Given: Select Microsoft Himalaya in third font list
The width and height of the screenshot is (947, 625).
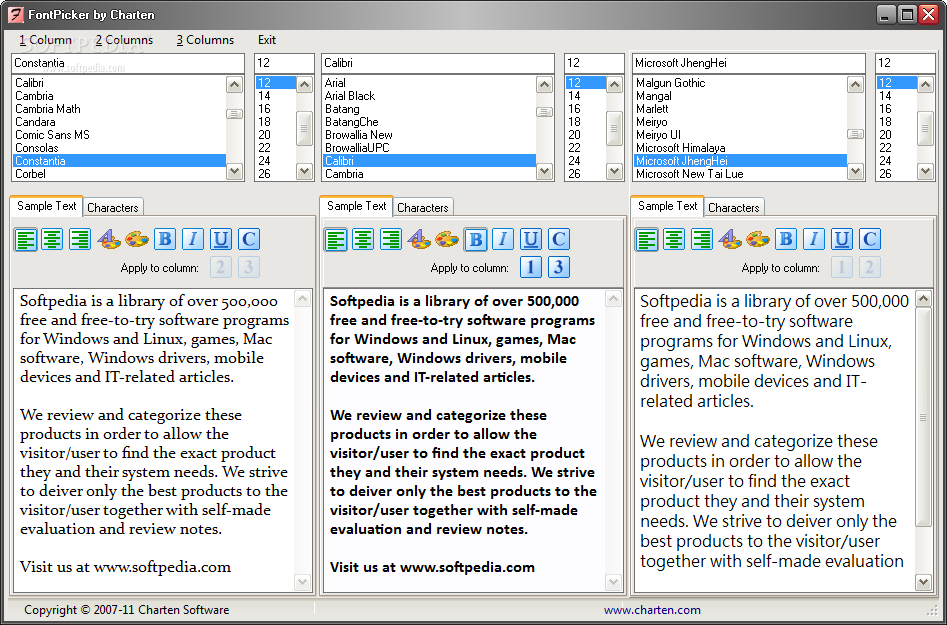Looking at the screenshot, I should [x=740, y=148].
